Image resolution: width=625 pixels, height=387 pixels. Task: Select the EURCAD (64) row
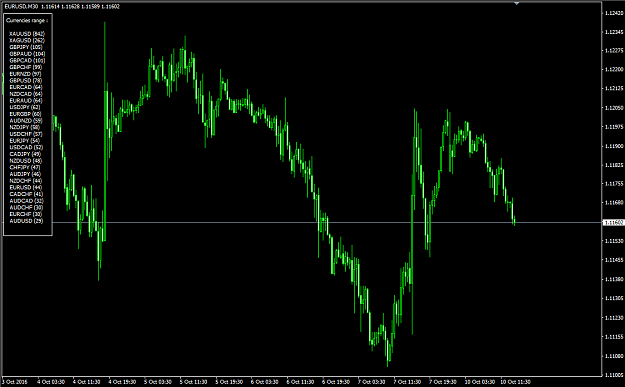point(26,87)
